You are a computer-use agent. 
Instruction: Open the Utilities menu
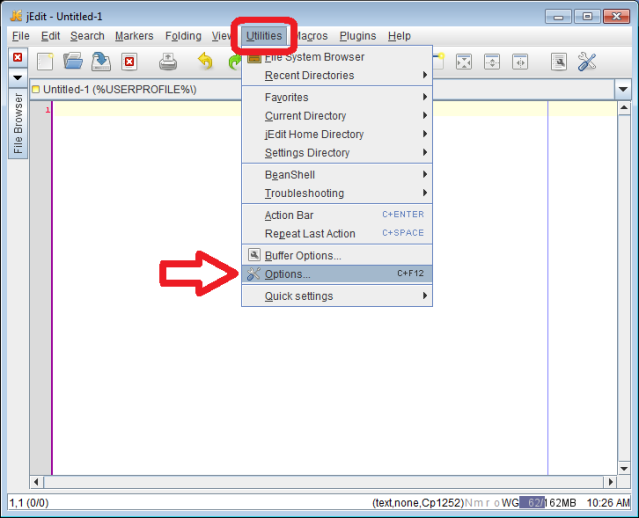264,36
